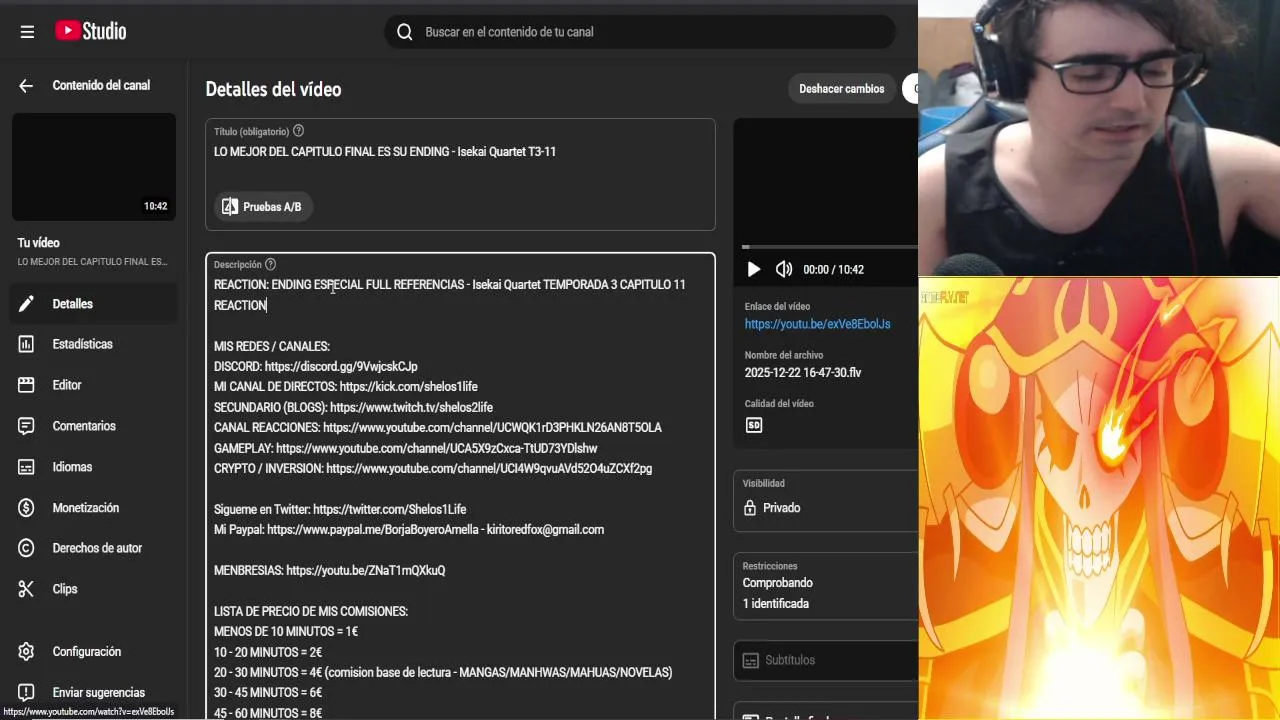Open Configuración settings
The width and height of the screenshot is (1280, 720).
(94, 651)
